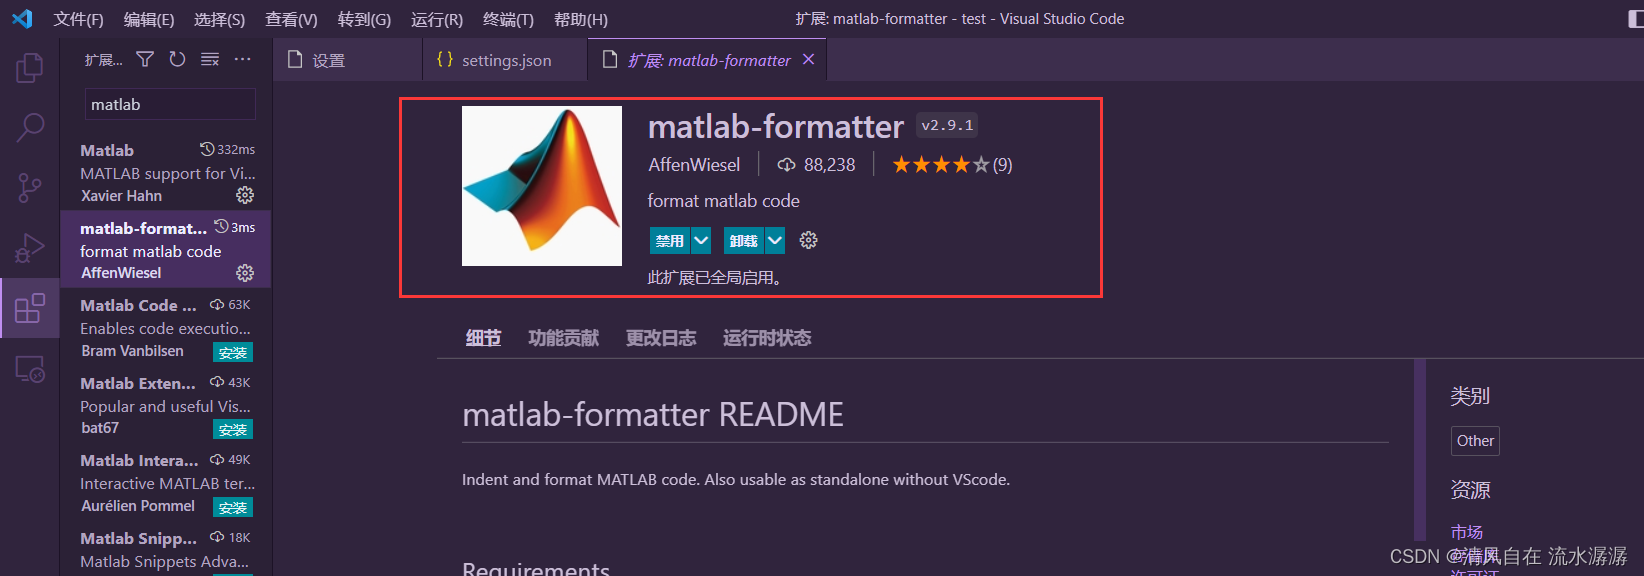The width and height of the screenshot is (1644, 576).
Task: Open the 编辑(E) menu
Action: coord(149,19)
